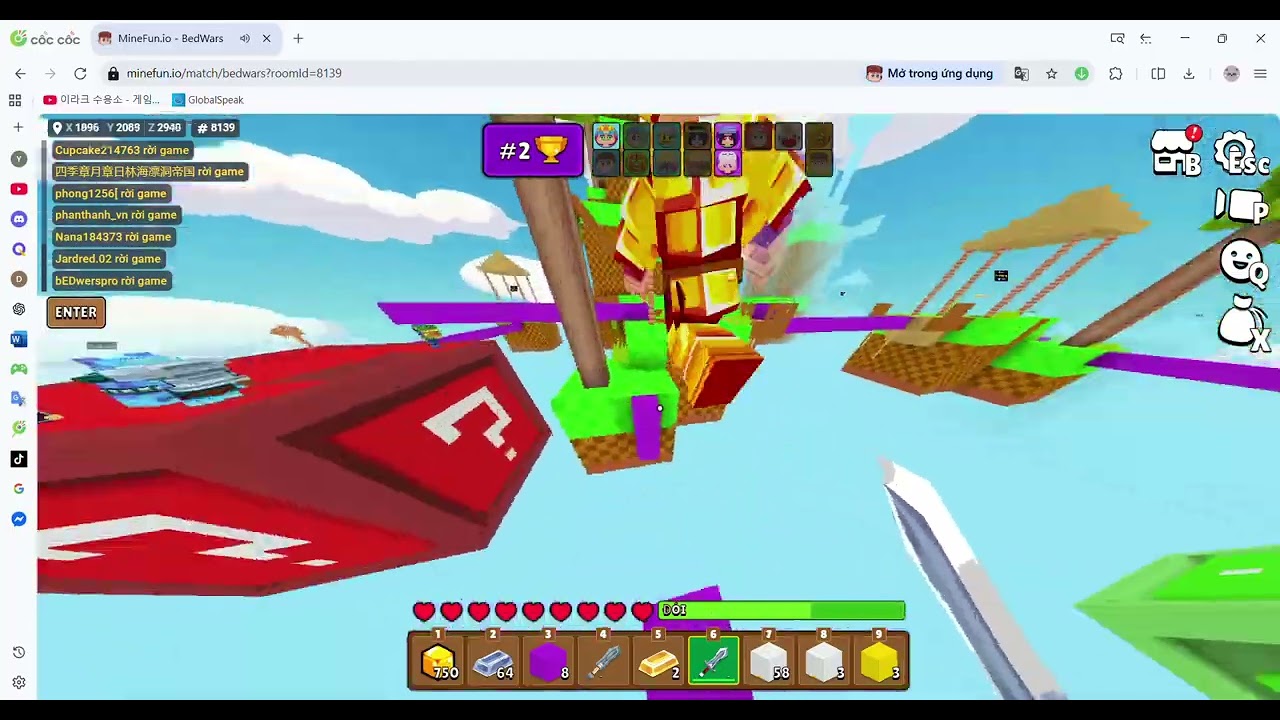Screen dimensions: 1280x720
Task: Click the green download arrow icon
Action: [1082, 74]
